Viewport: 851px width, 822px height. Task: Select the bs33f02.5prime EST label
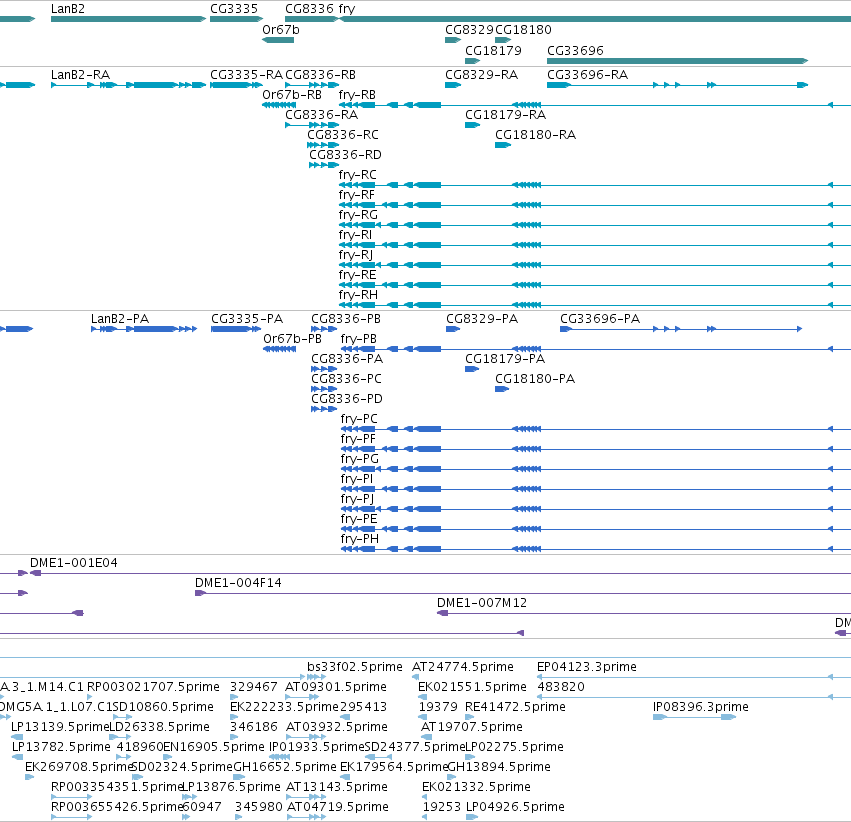(x=355, y=667)
